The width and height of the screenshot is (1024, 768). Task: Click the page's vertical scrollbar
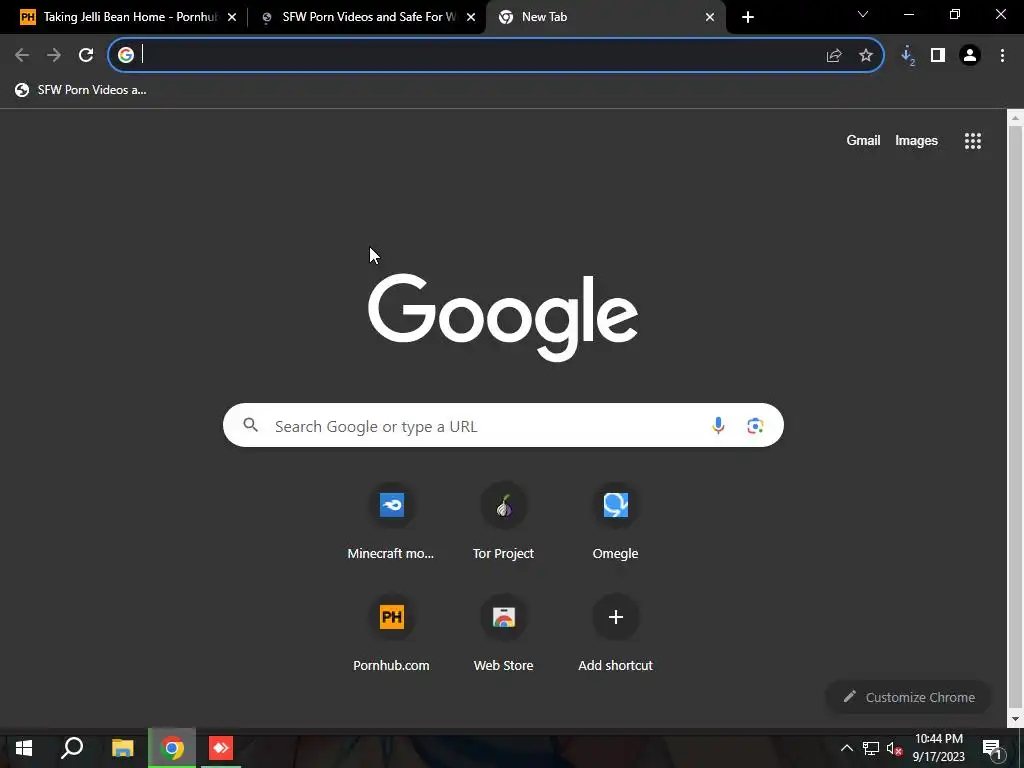(x=1015, y=418)
